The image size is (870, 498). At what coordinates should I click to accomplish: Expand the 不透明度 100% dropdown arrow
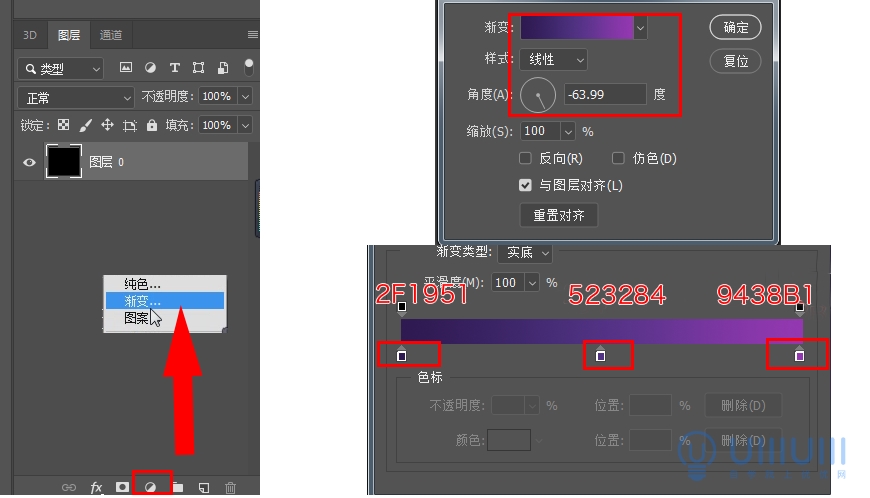(245, 96)
